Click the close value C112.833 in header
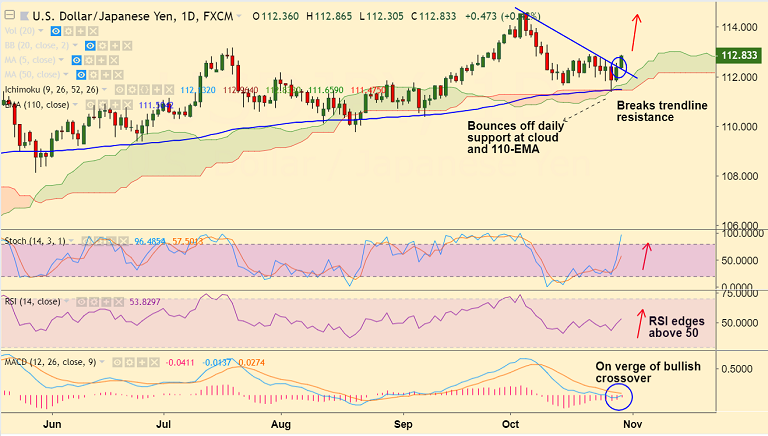The width and height of the screenshot is (768, 436). [433, 16]
